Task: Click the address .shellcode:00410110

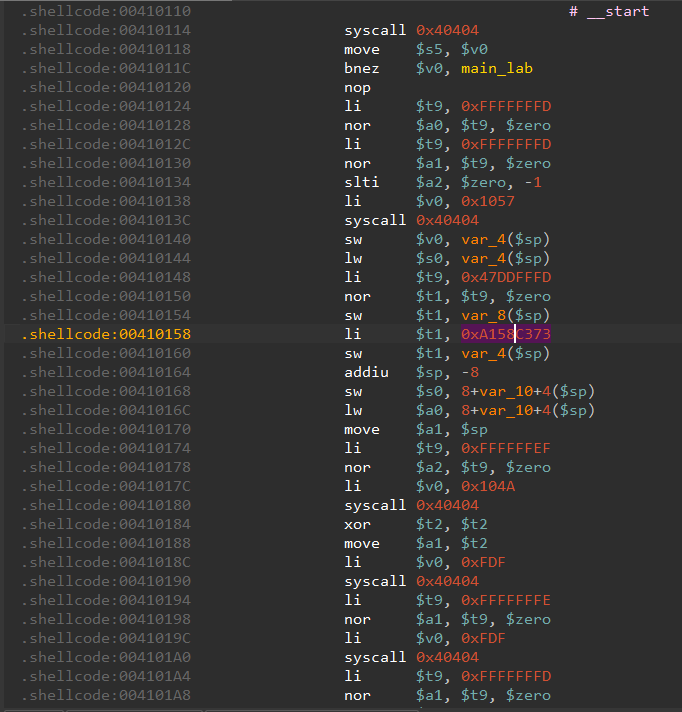Action: [105, 11]
